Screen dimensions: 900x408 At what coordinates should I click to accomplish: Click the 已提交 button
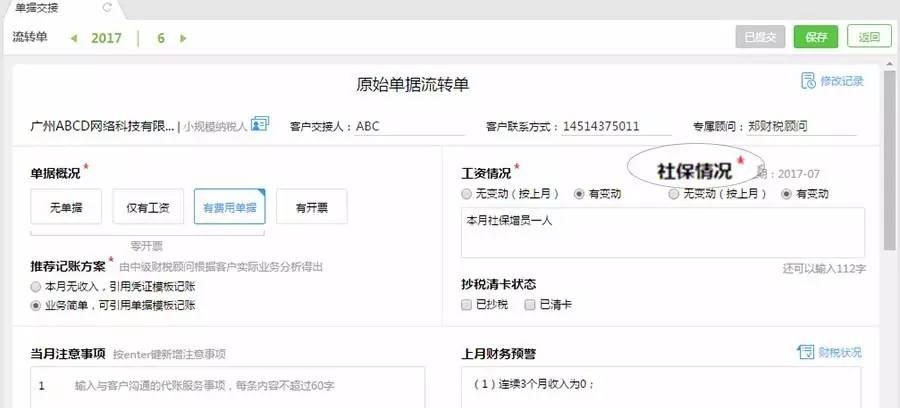[760, 37]
